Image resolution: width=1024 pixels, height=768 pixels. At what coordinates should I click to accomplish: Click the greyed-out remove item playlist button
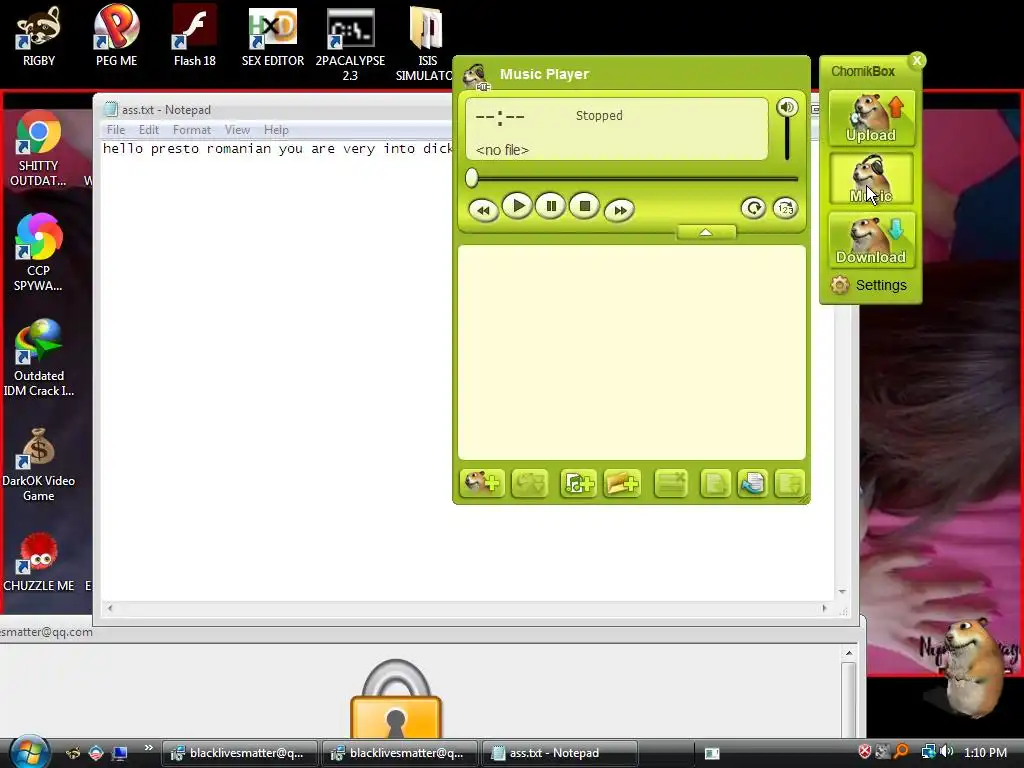point(671,484)
